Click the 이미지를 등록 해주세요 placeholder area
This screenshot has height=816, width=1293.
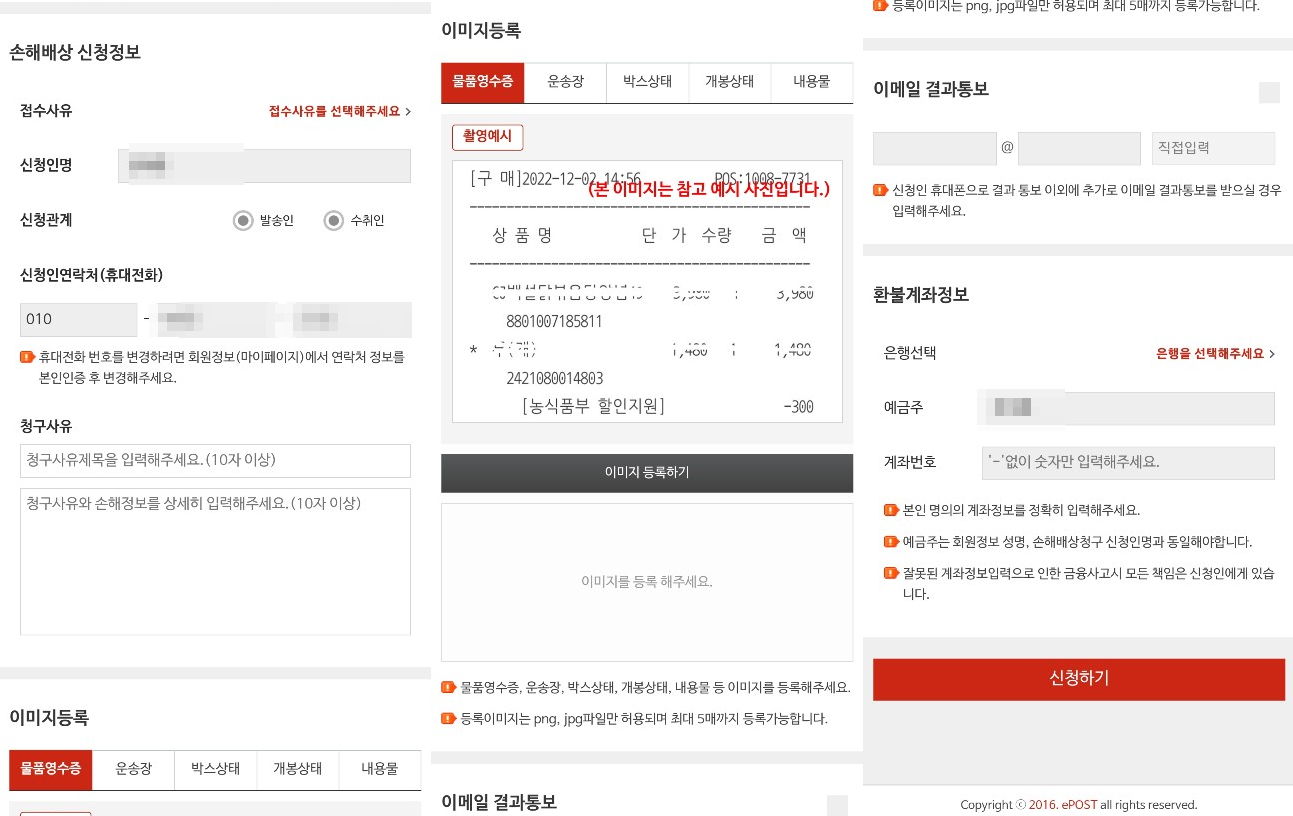[646, 581]
